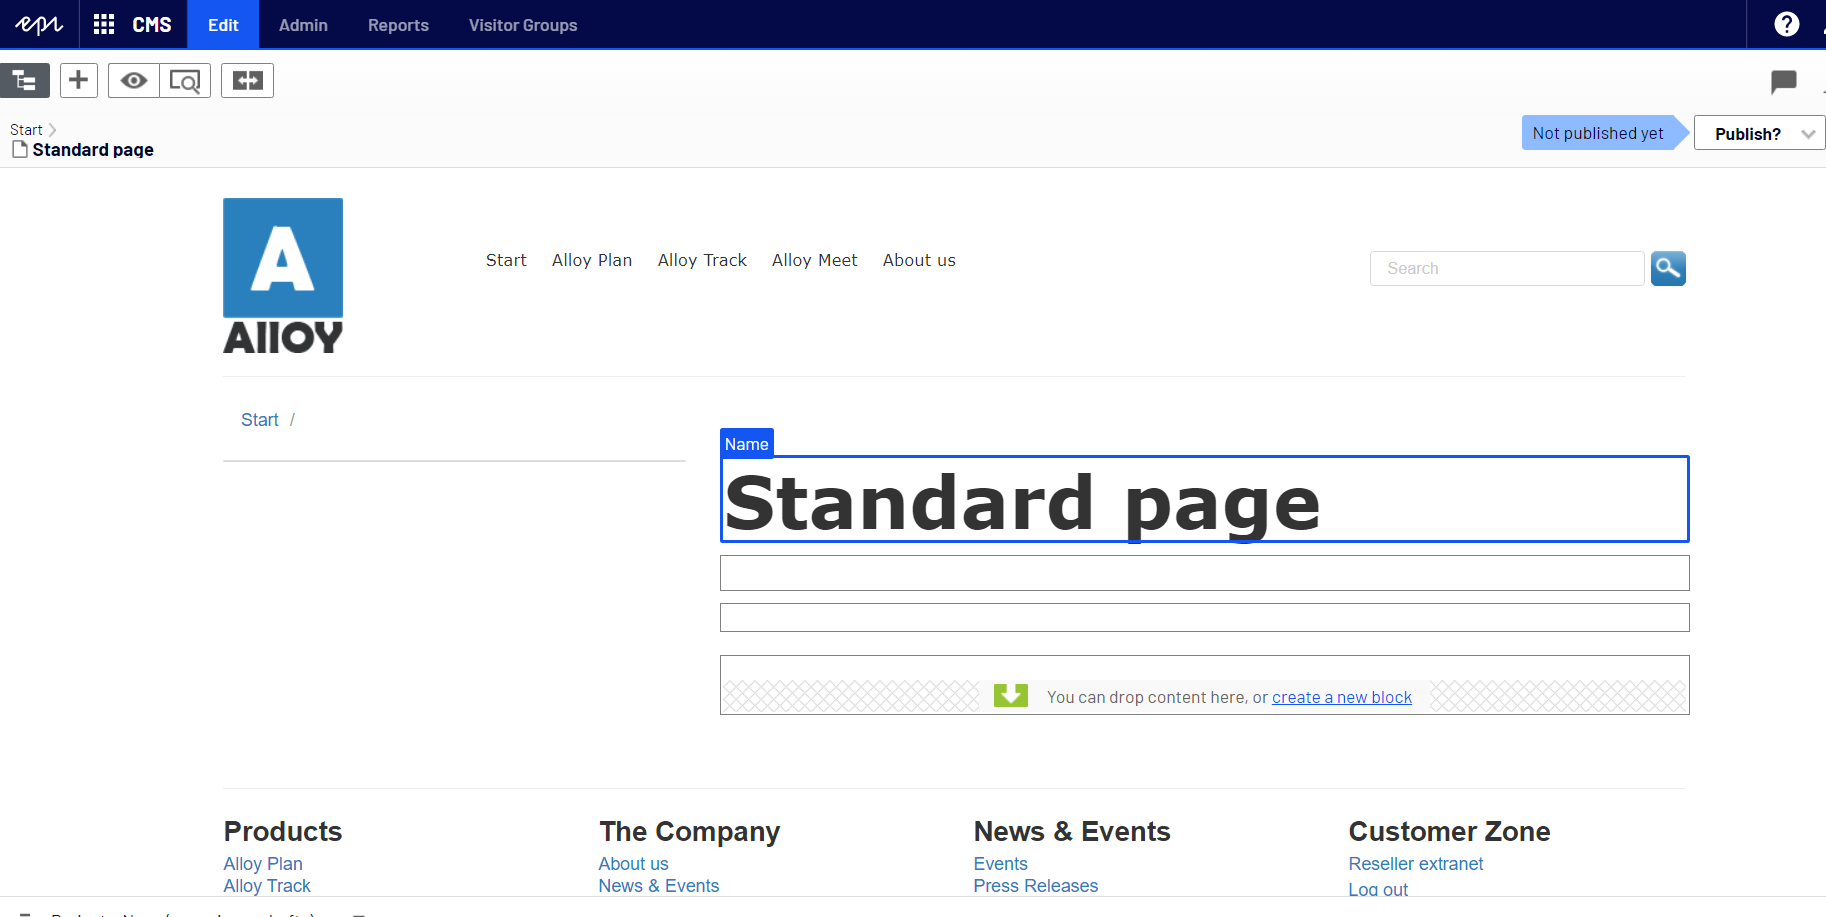The image size is (1826, 917).
Task: Open the Publish? dropdown
Action: (x=1758, y=132)
